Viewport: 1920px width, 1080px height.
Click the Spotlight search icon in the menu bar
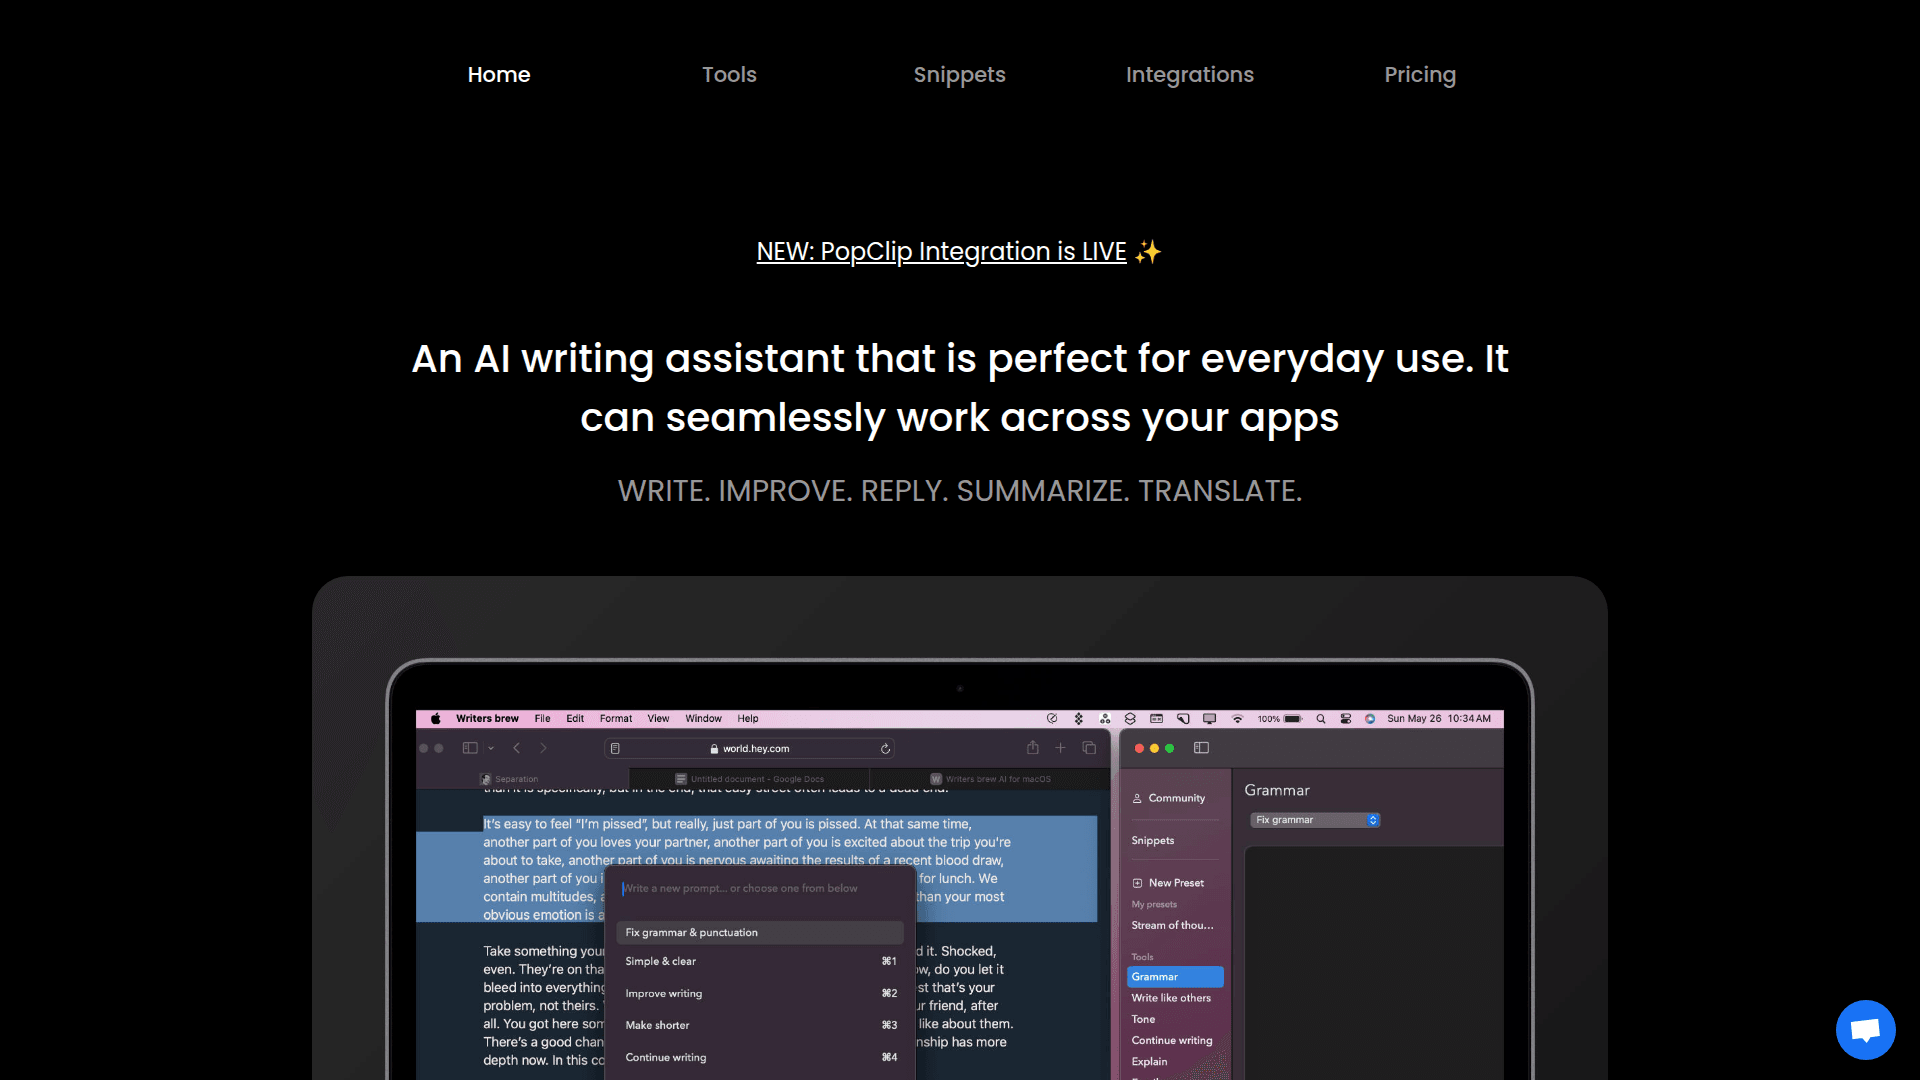point(1320,719)
